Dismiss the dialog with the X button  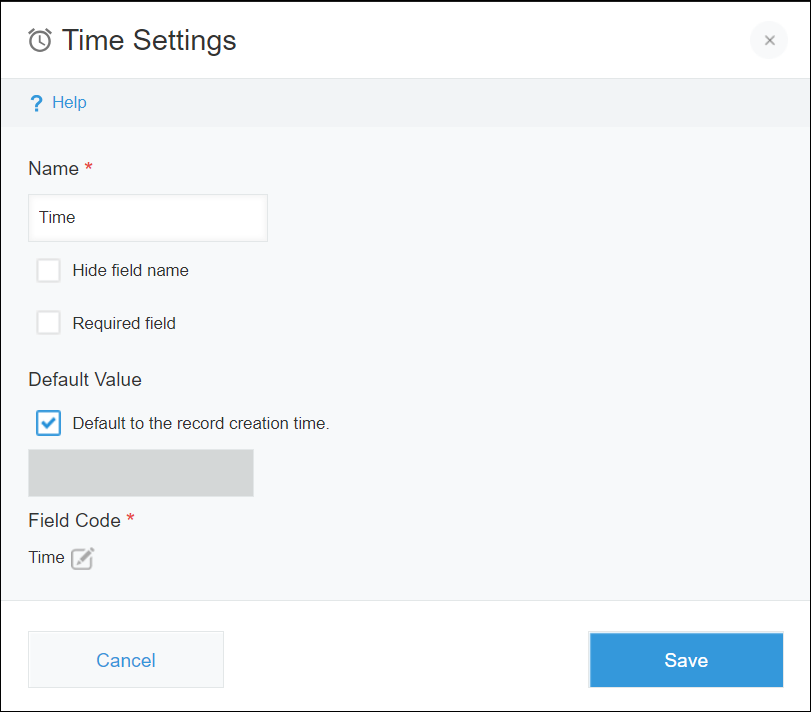768,40
